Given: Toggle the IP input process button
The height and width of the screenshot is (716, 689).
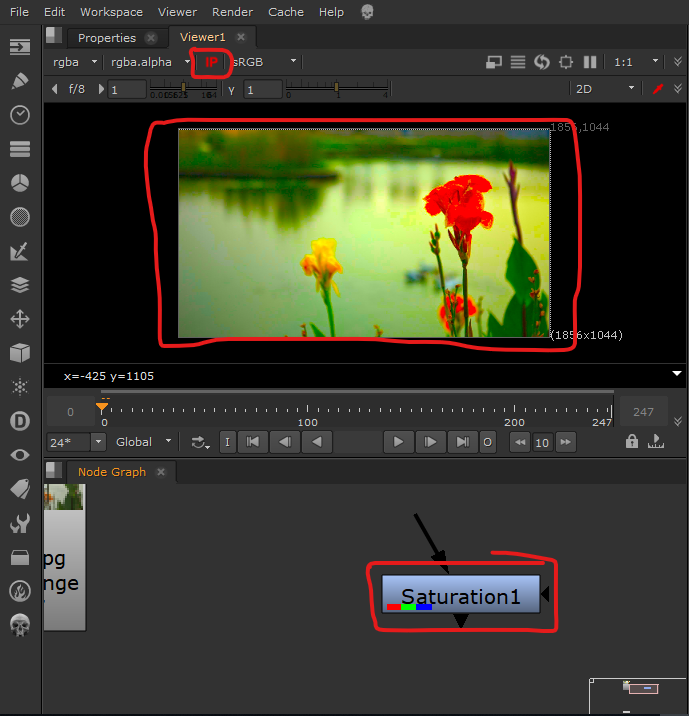Looking at the screenshot, I should pos(211,62).
